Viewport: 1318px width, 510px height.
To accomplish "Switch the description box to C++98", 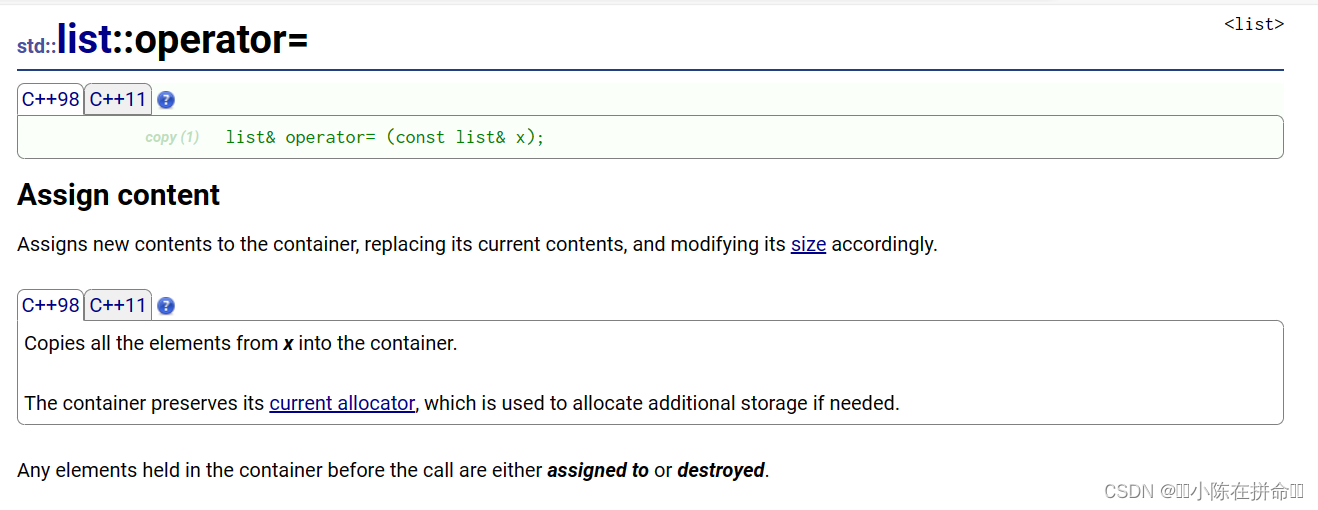I will coord(51,305).
